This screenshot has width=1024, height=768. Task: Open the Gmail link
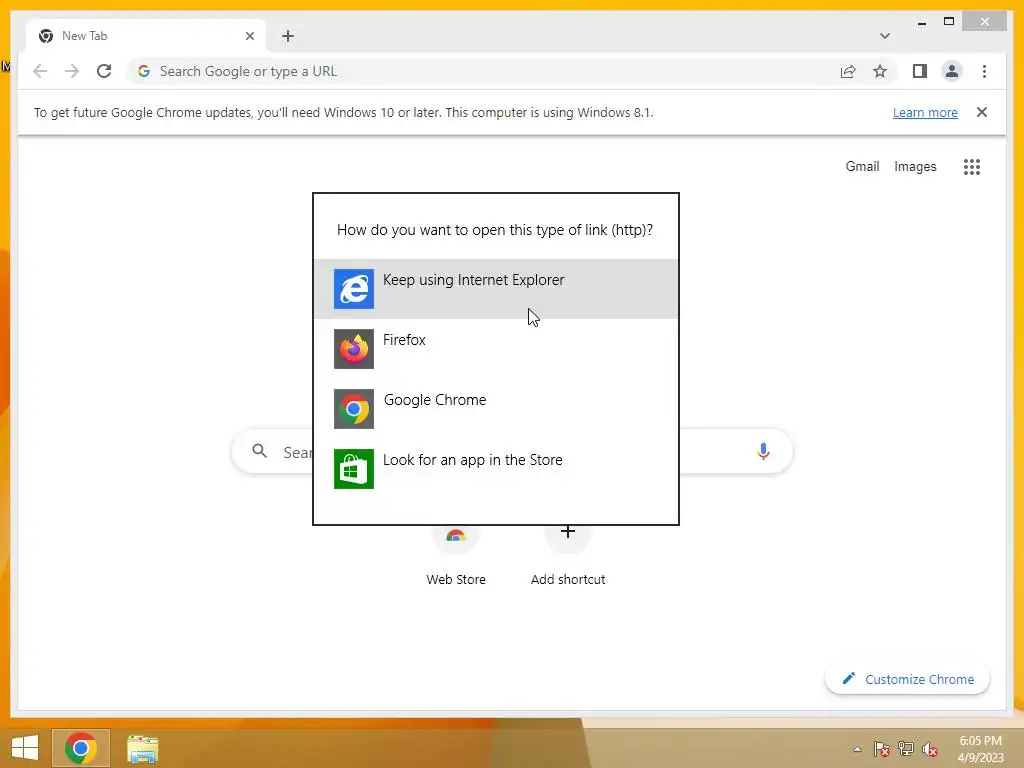pyautogui.click(x=862, y=167)
